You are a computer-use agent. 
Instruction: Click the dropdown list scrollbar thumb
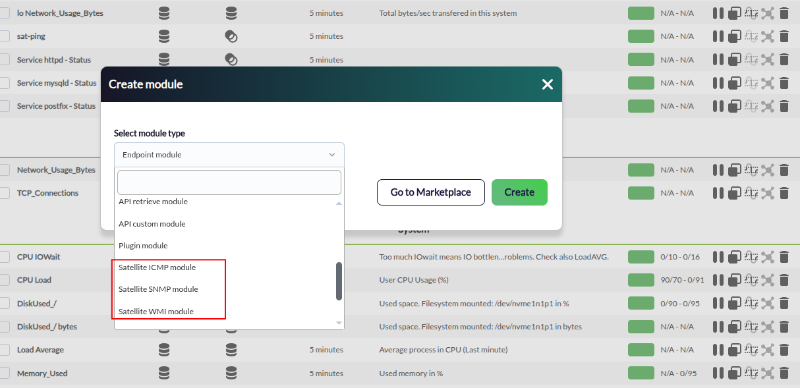tap(339, 281)
